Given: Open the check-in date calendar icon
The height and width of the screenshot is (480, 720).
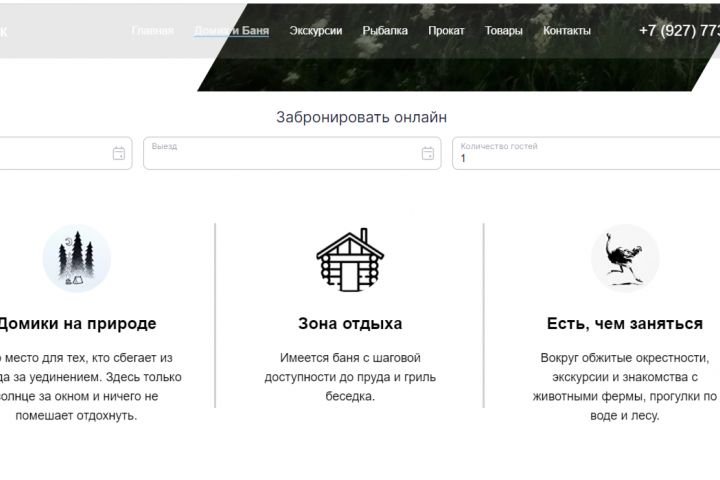Looking at the screenshot, I should point(119,153).
